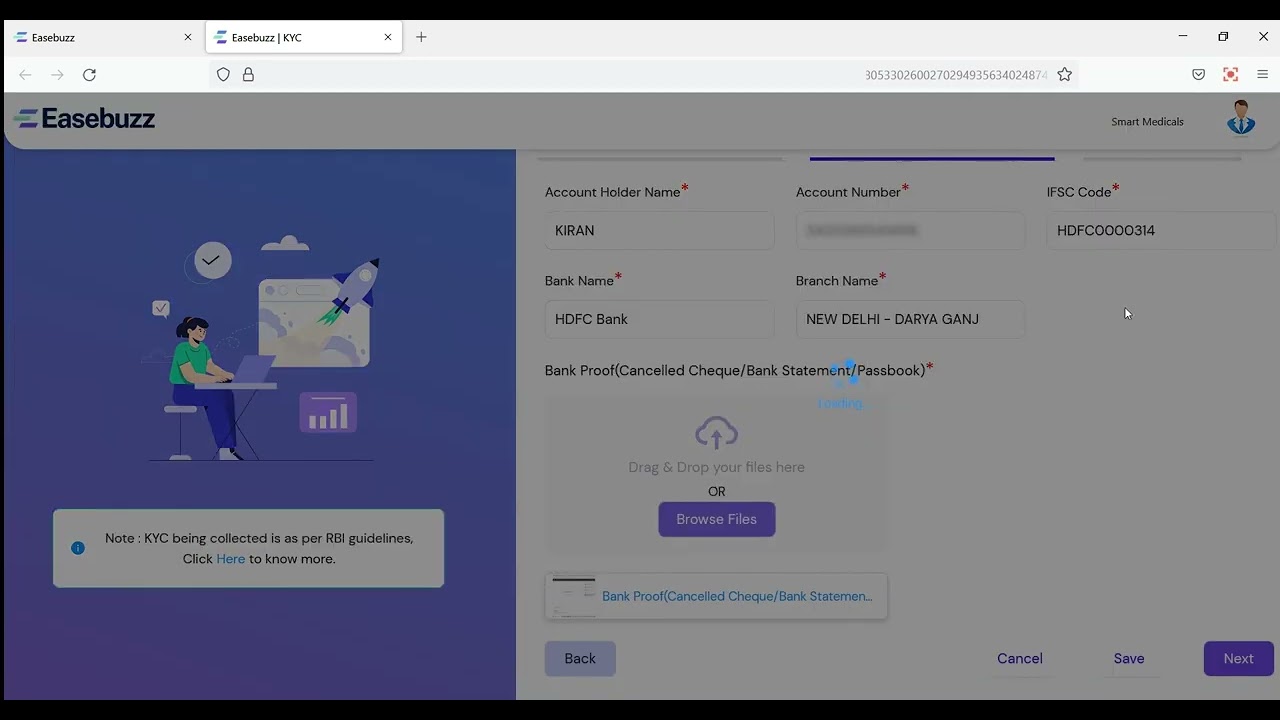Open a new browser tab
1280x720 pixels.
click(x=421, y=37)
